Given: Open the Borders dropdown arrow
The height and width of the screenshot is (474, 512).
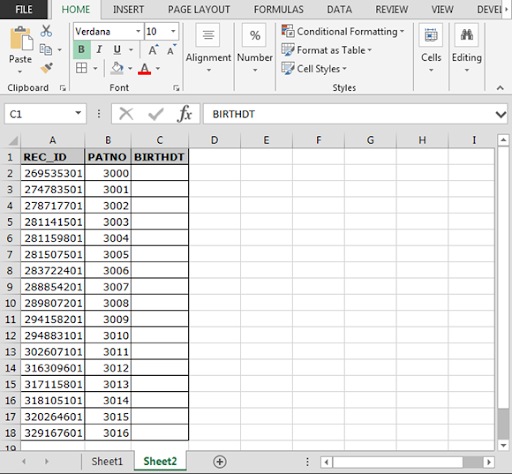Looking at the screenshot, I should pyautogui.click(x=95, y=68).
